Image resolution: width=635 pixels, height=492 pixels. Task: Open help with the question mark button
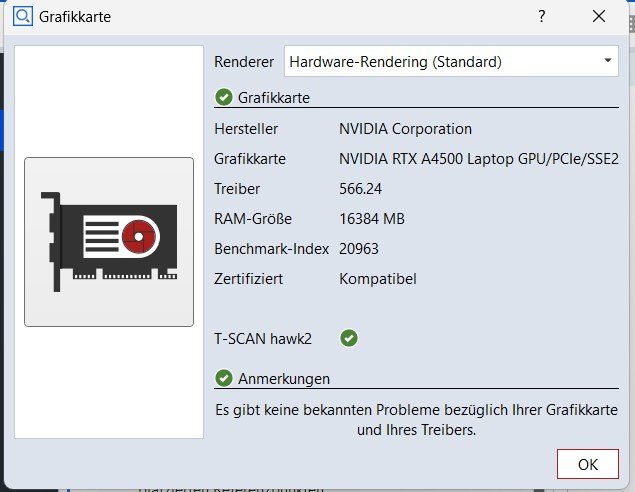[x=542, y=17]
